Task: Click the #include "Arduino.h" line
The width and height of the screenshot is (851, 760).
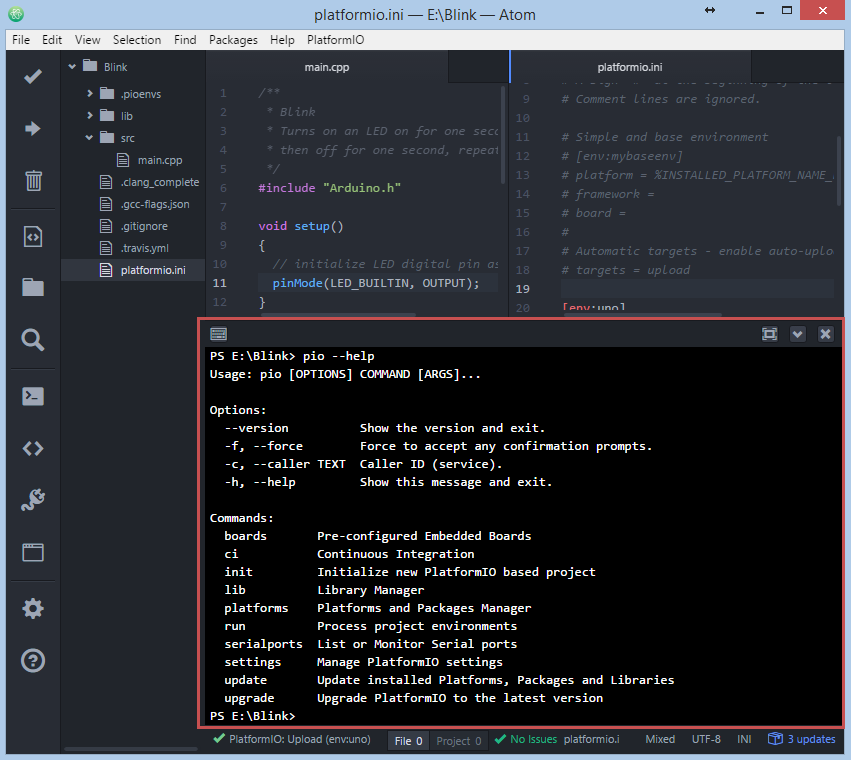Action: click(x=329, y=188)
